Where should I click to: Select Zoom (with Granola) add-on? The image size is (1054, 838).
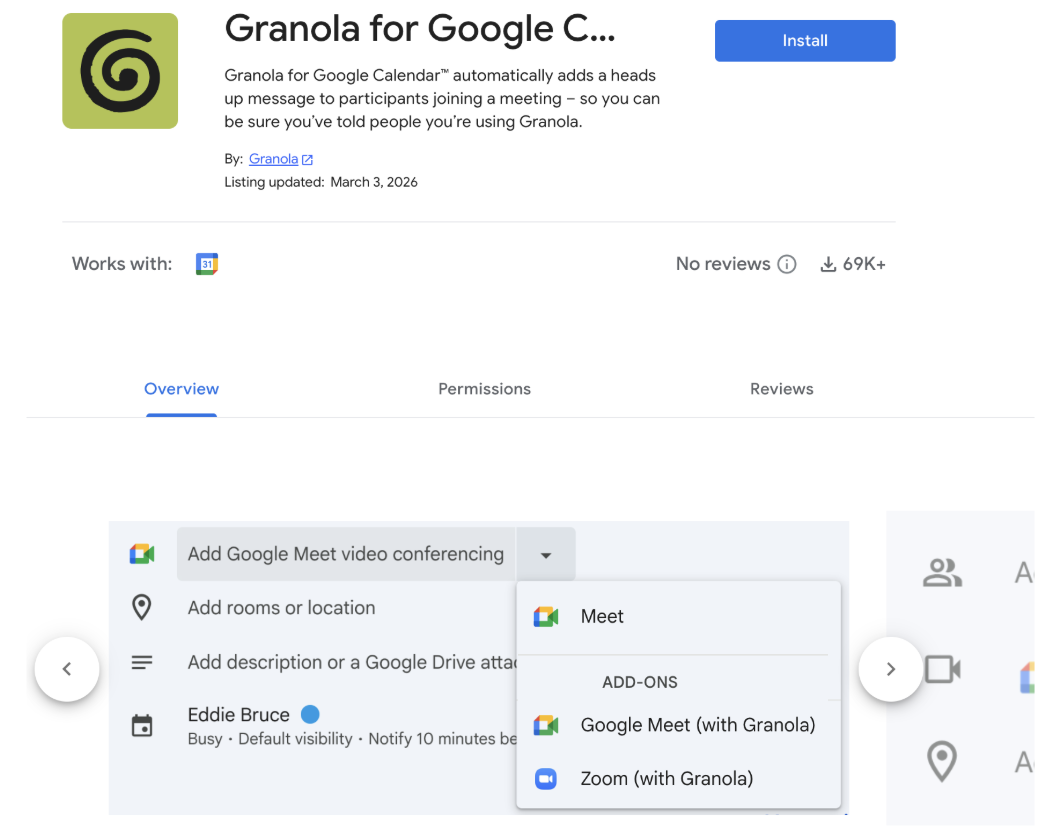click(x=679, y=779)
